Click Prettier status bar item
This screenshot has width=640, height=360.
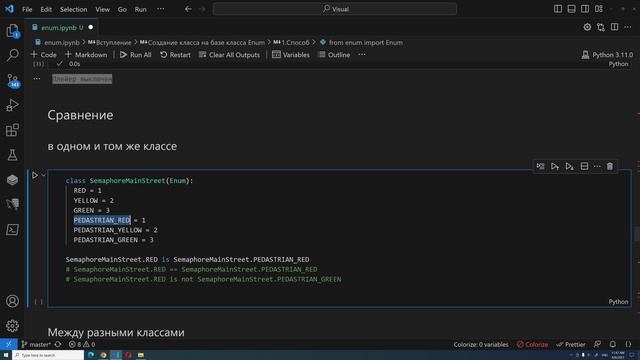click(x=571, y=344)
